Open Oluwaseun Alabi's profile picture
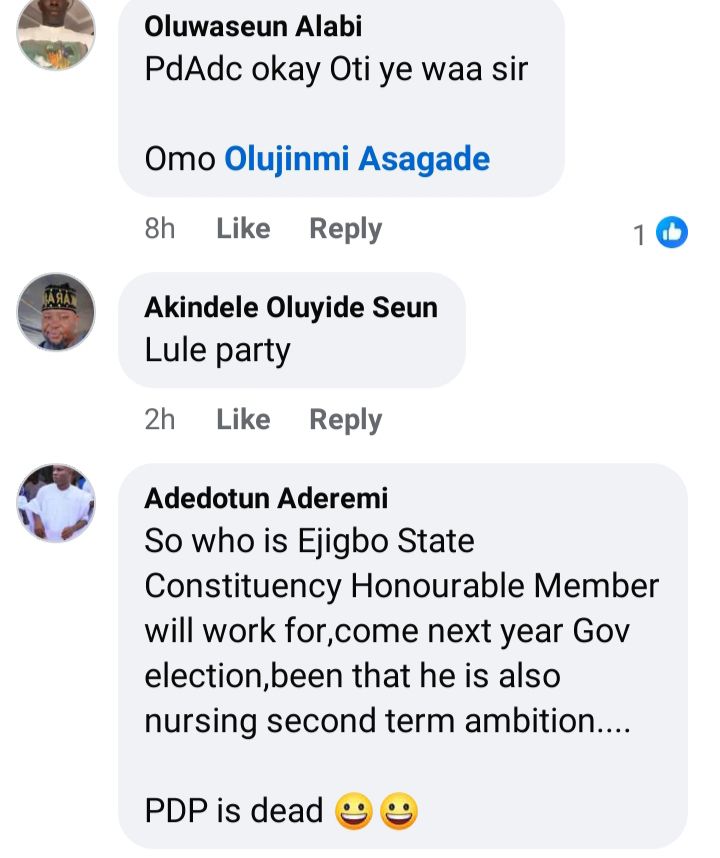The width and height of the screenshot is (720, 858). tap(56, 34)
